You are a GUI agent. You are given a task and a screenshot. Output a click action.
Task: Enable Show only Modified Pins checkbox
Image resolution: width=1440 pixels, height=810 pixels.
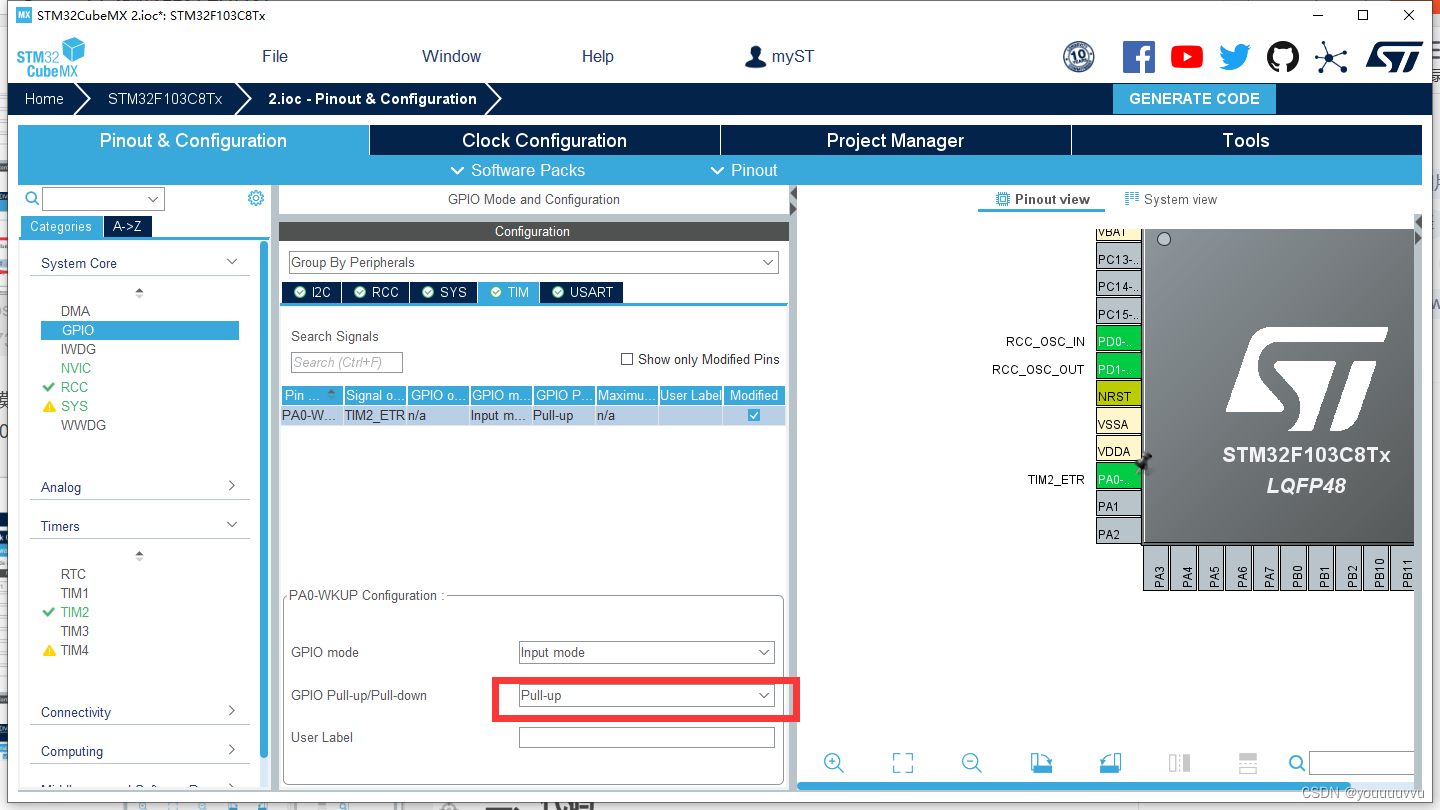click(x=627, y=359)
